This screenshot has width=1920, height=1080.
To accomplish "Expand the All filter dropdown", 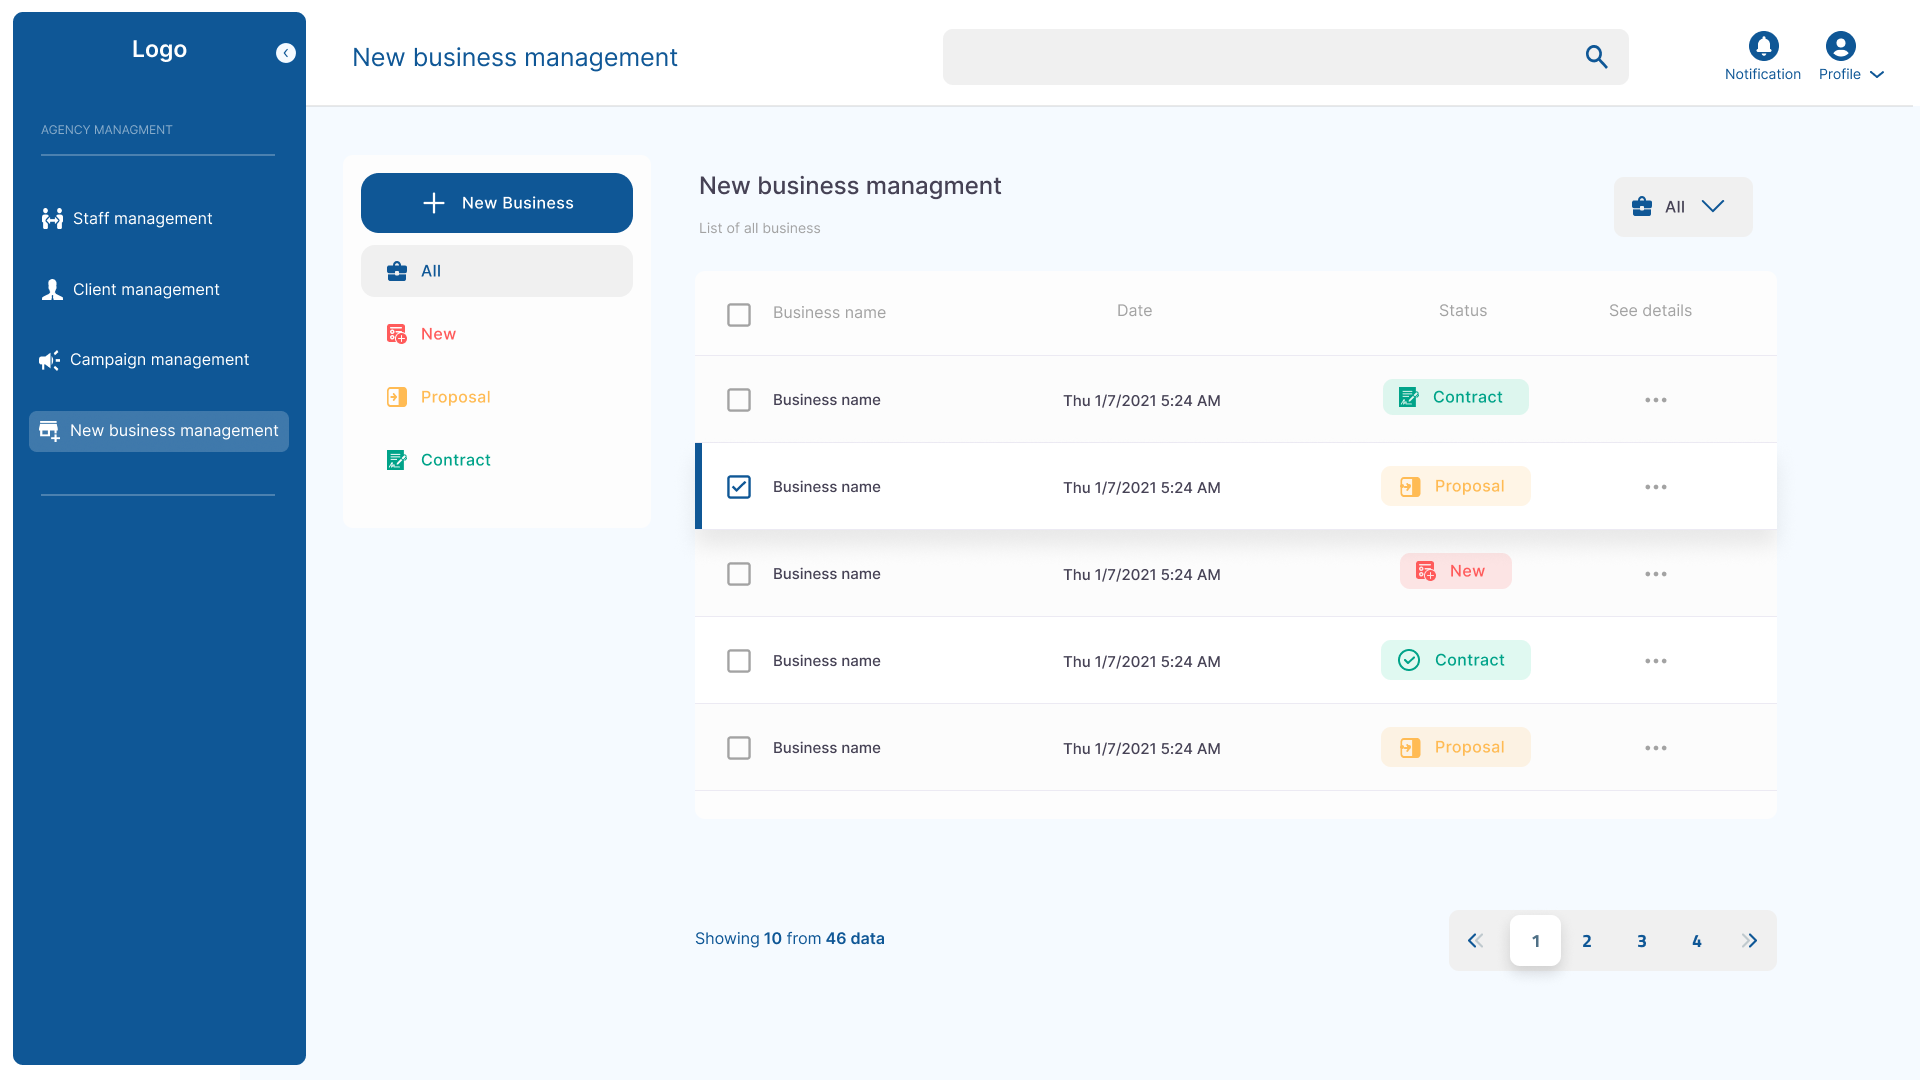I will click(1683, 207).
